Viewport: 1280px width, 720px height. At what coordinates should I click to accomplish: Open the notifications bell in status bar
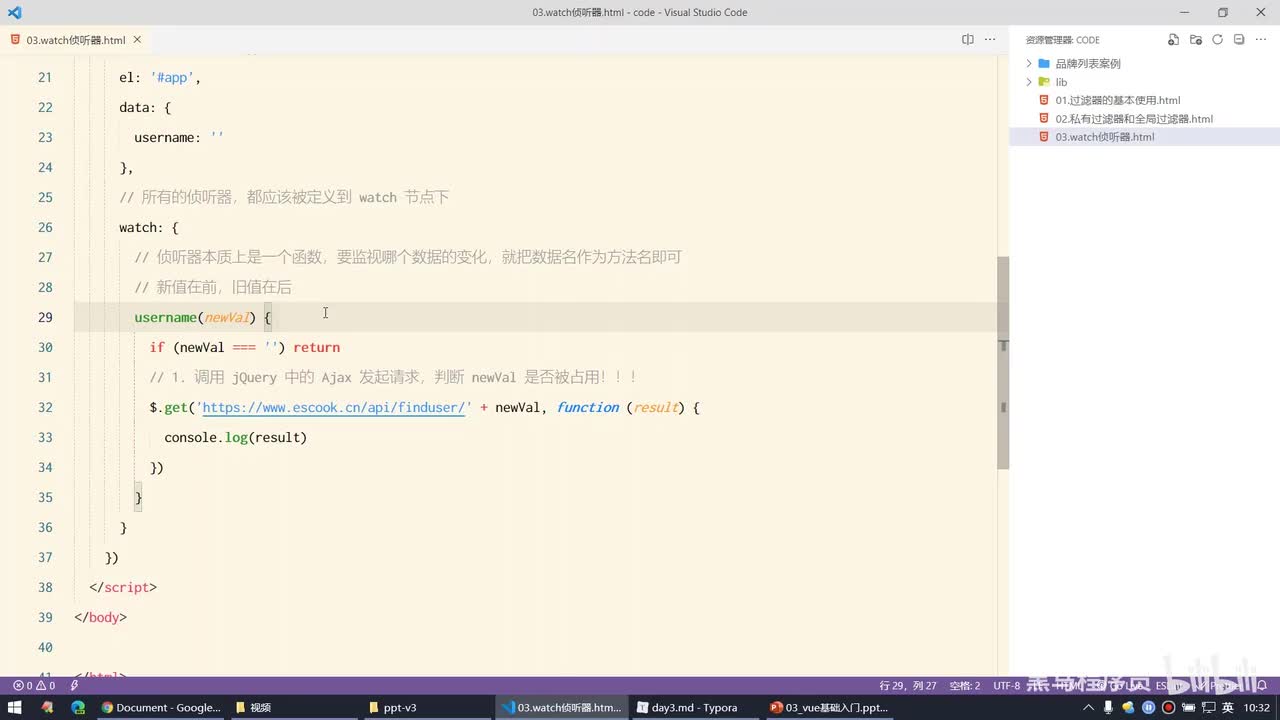pos(1264,685)
